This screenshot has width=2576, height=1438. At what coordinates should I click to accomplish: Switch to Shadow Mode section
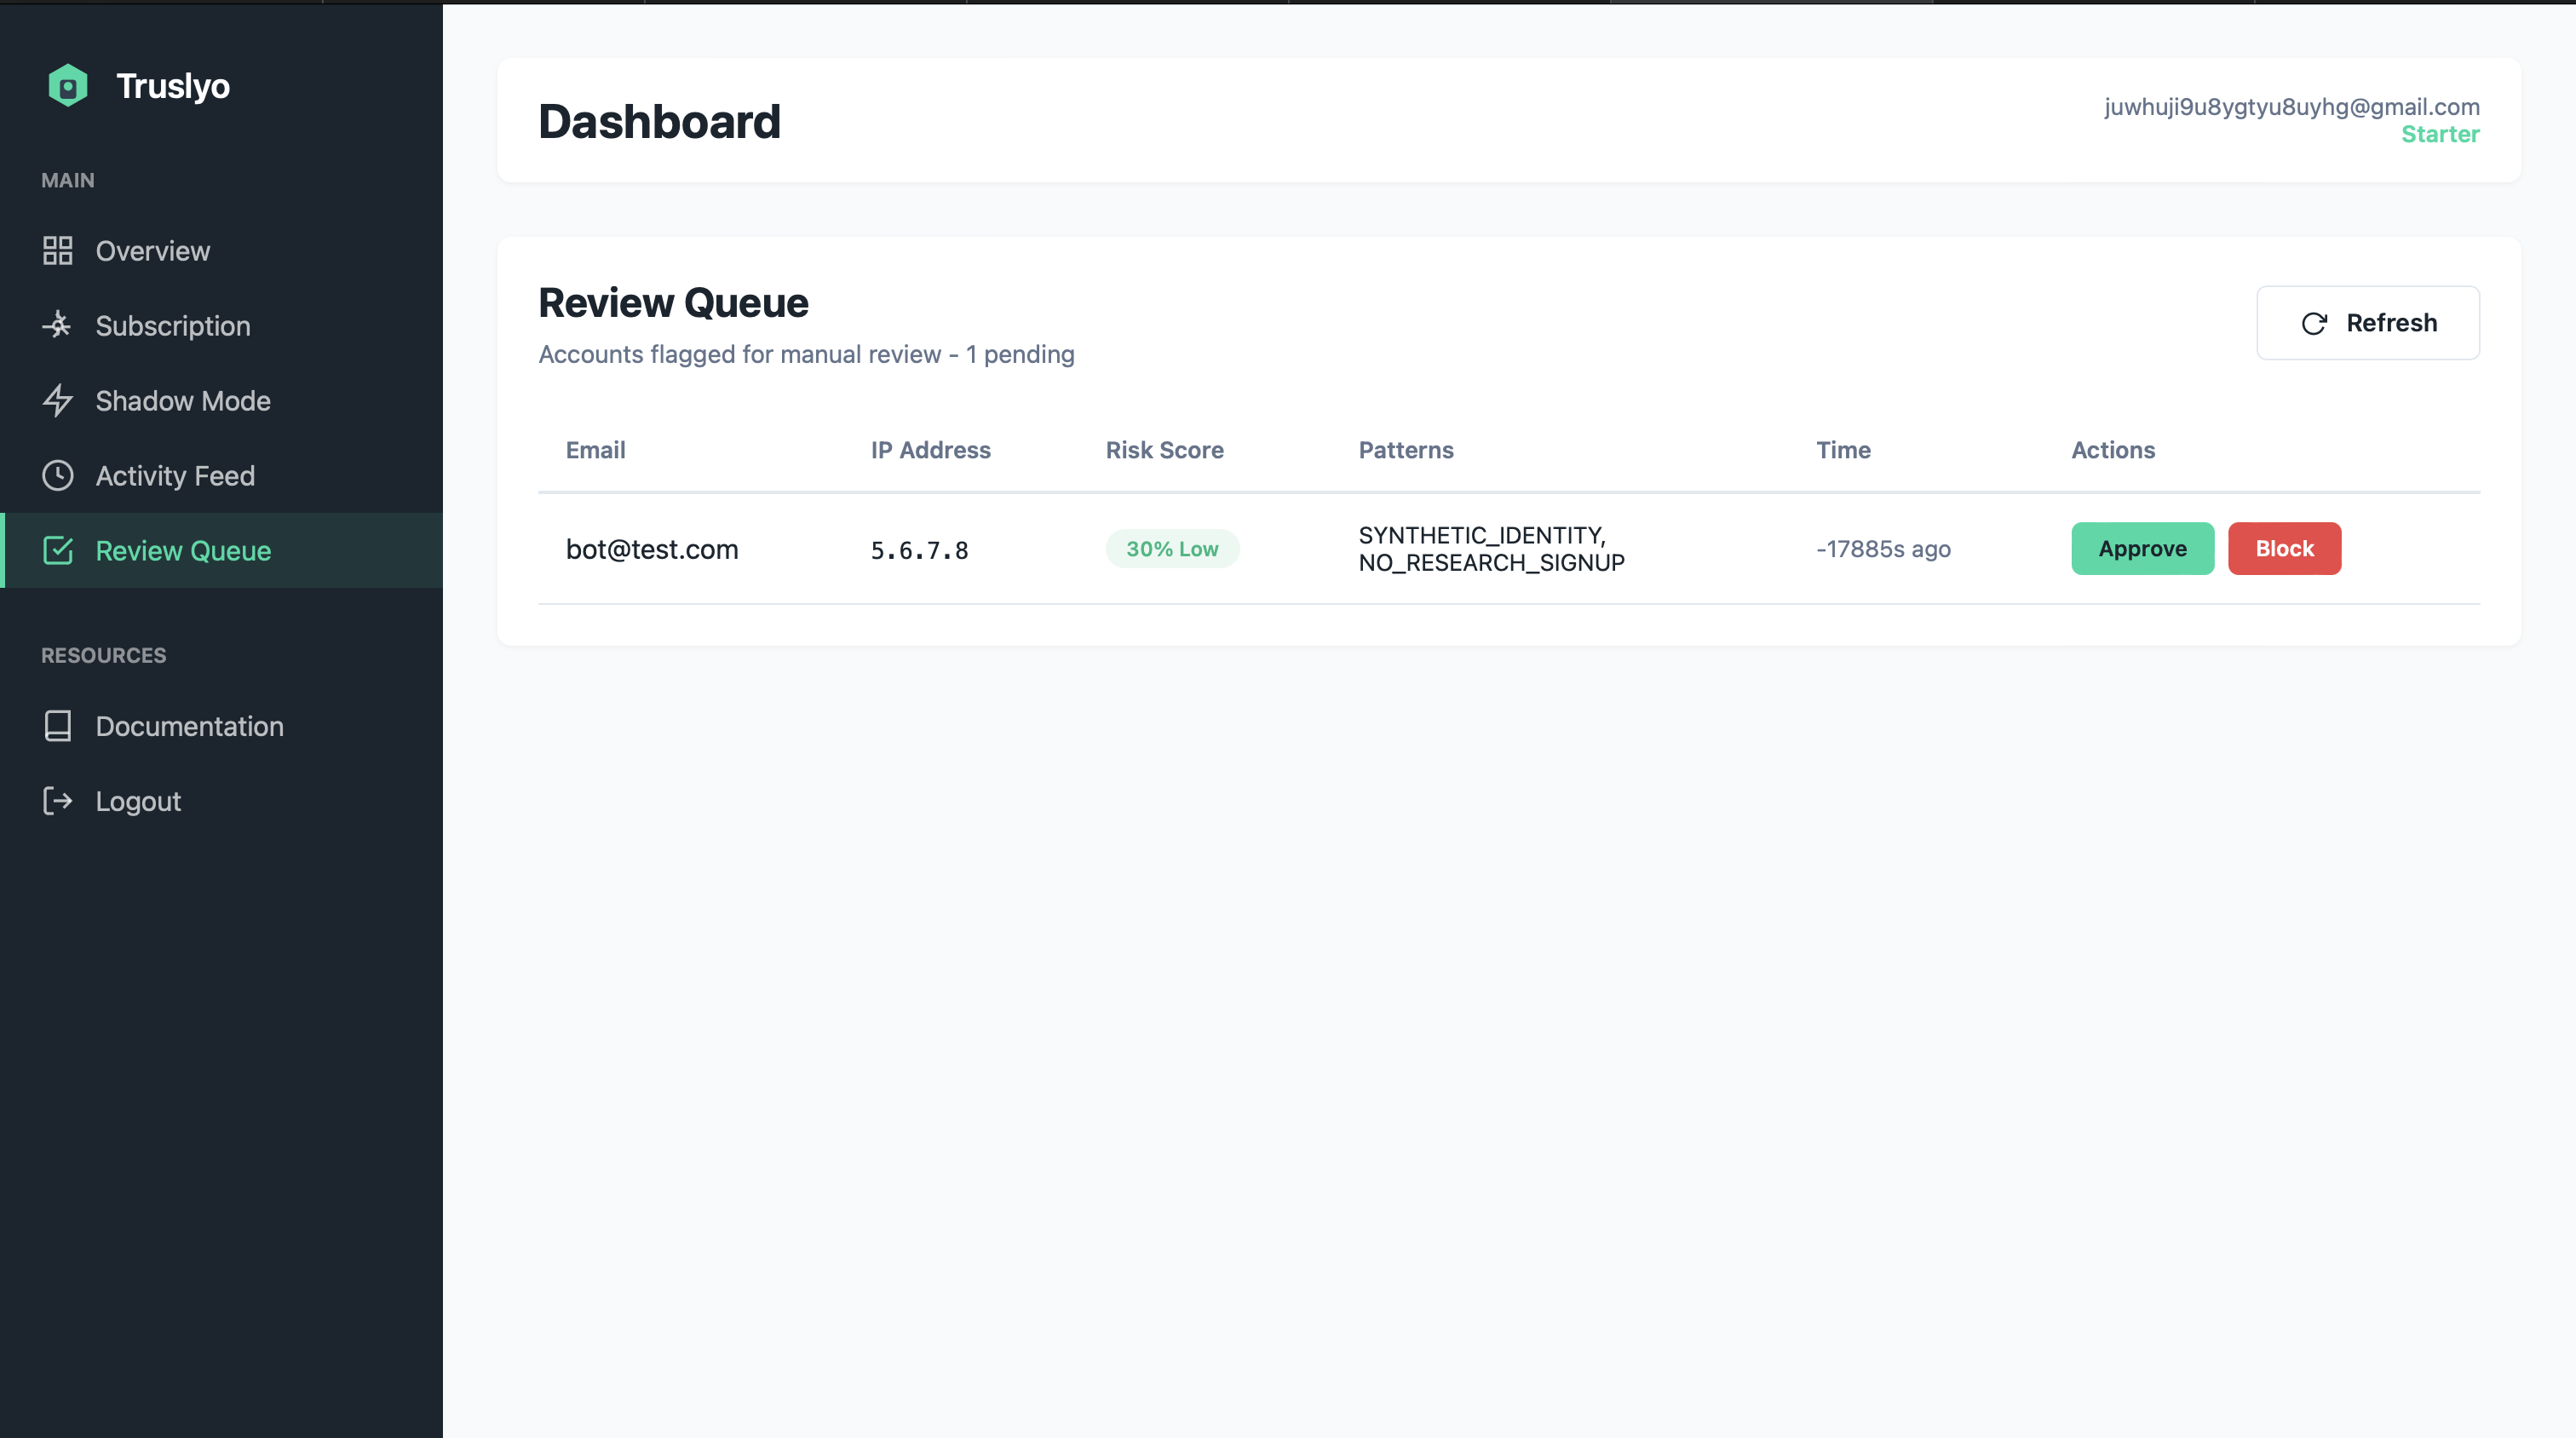pyautogui.click(x=183, y=401)
